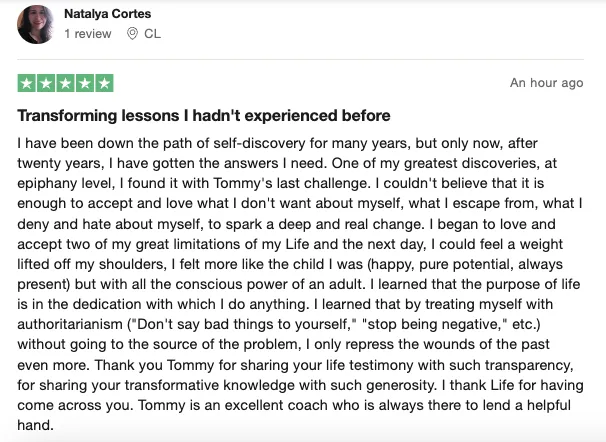Click the fourth green rating star
This screenshot has height=442, width=606.
click(84, 83)
